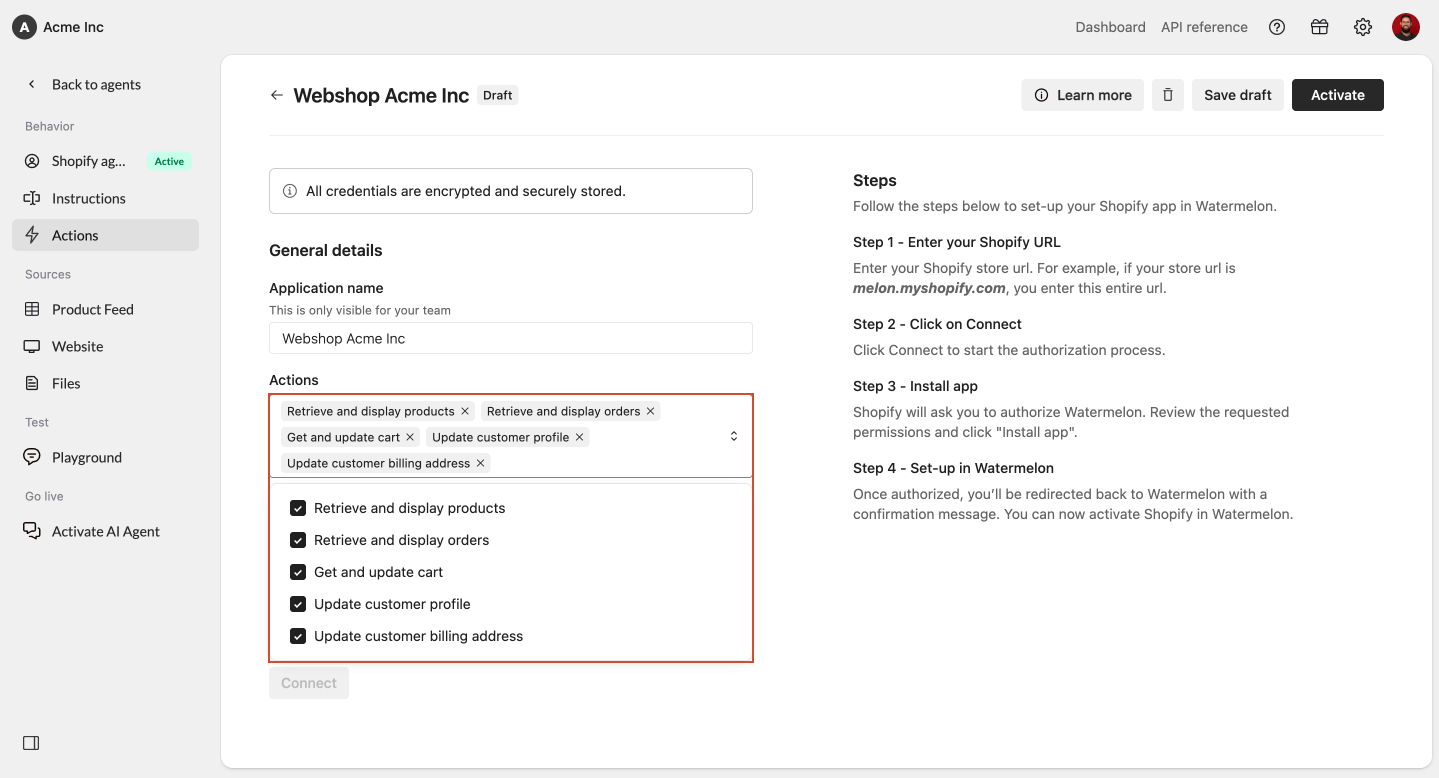Click the Acme Inc logo icon
1439x778 pixels.
tap(24, 27)
